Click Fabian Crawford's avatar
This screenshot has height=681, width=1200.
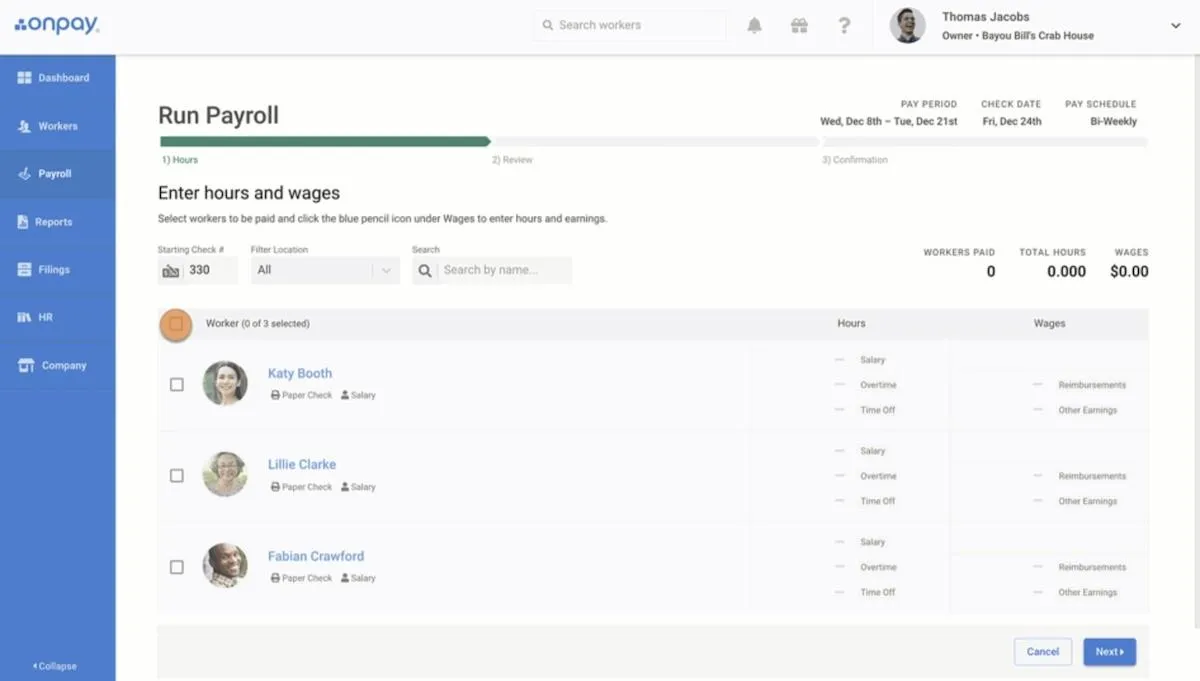point(225,565)
